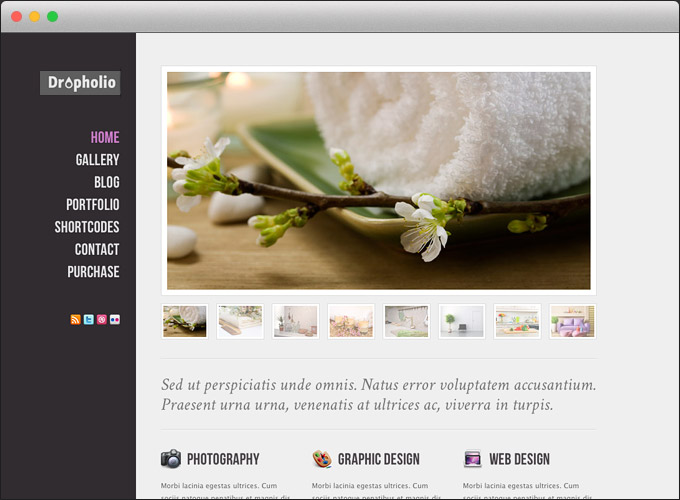Click the Web Design heading
Screen dimensions: 680x500
[519, 460]
